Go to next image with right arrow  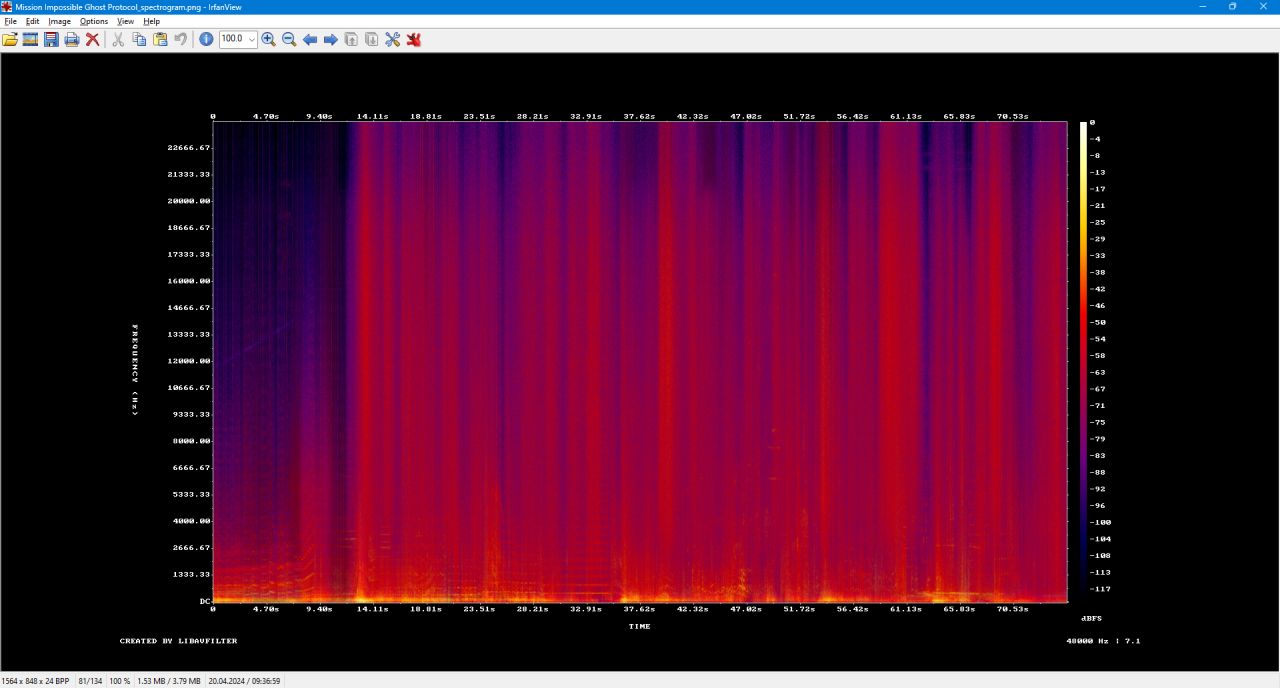coord(330,39)
